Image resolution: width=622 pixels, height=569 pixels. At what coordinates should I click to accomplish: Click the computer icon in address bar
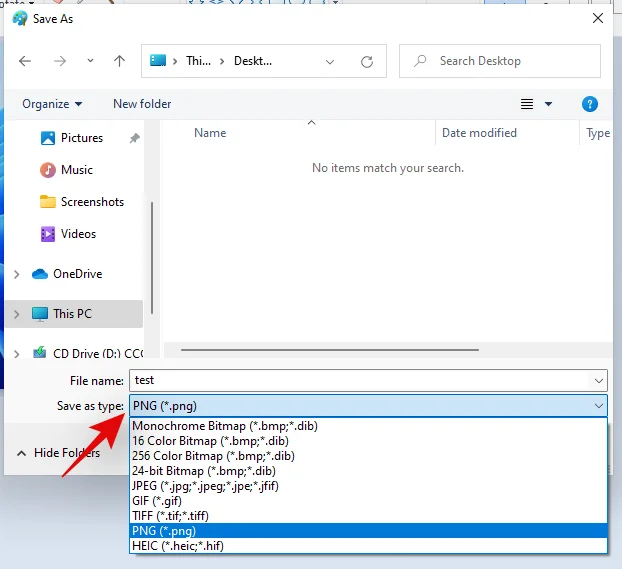(x=158, y=60)
